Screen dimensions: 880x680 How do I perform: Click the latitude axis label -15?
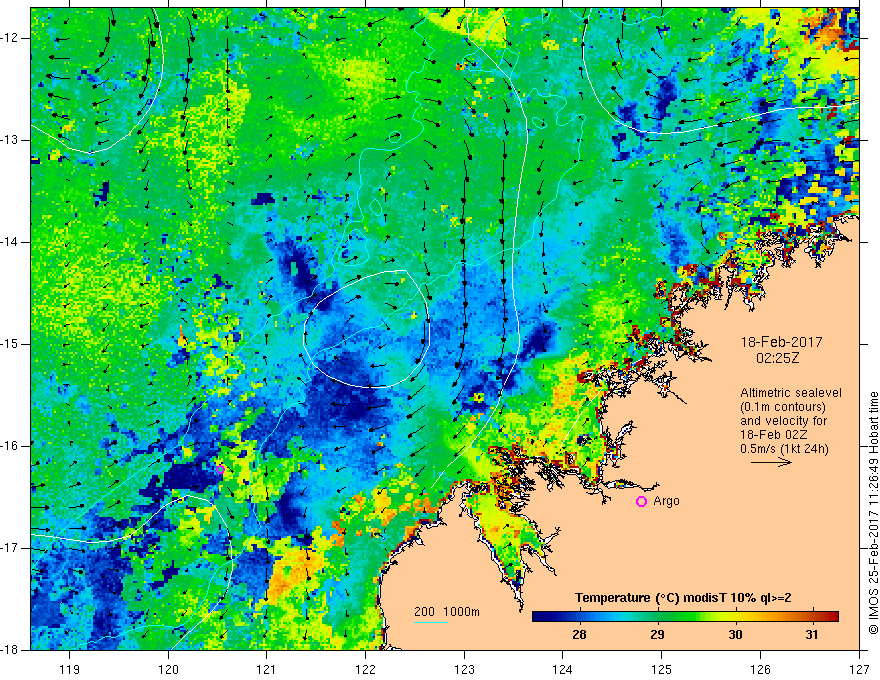click(10, 344)
